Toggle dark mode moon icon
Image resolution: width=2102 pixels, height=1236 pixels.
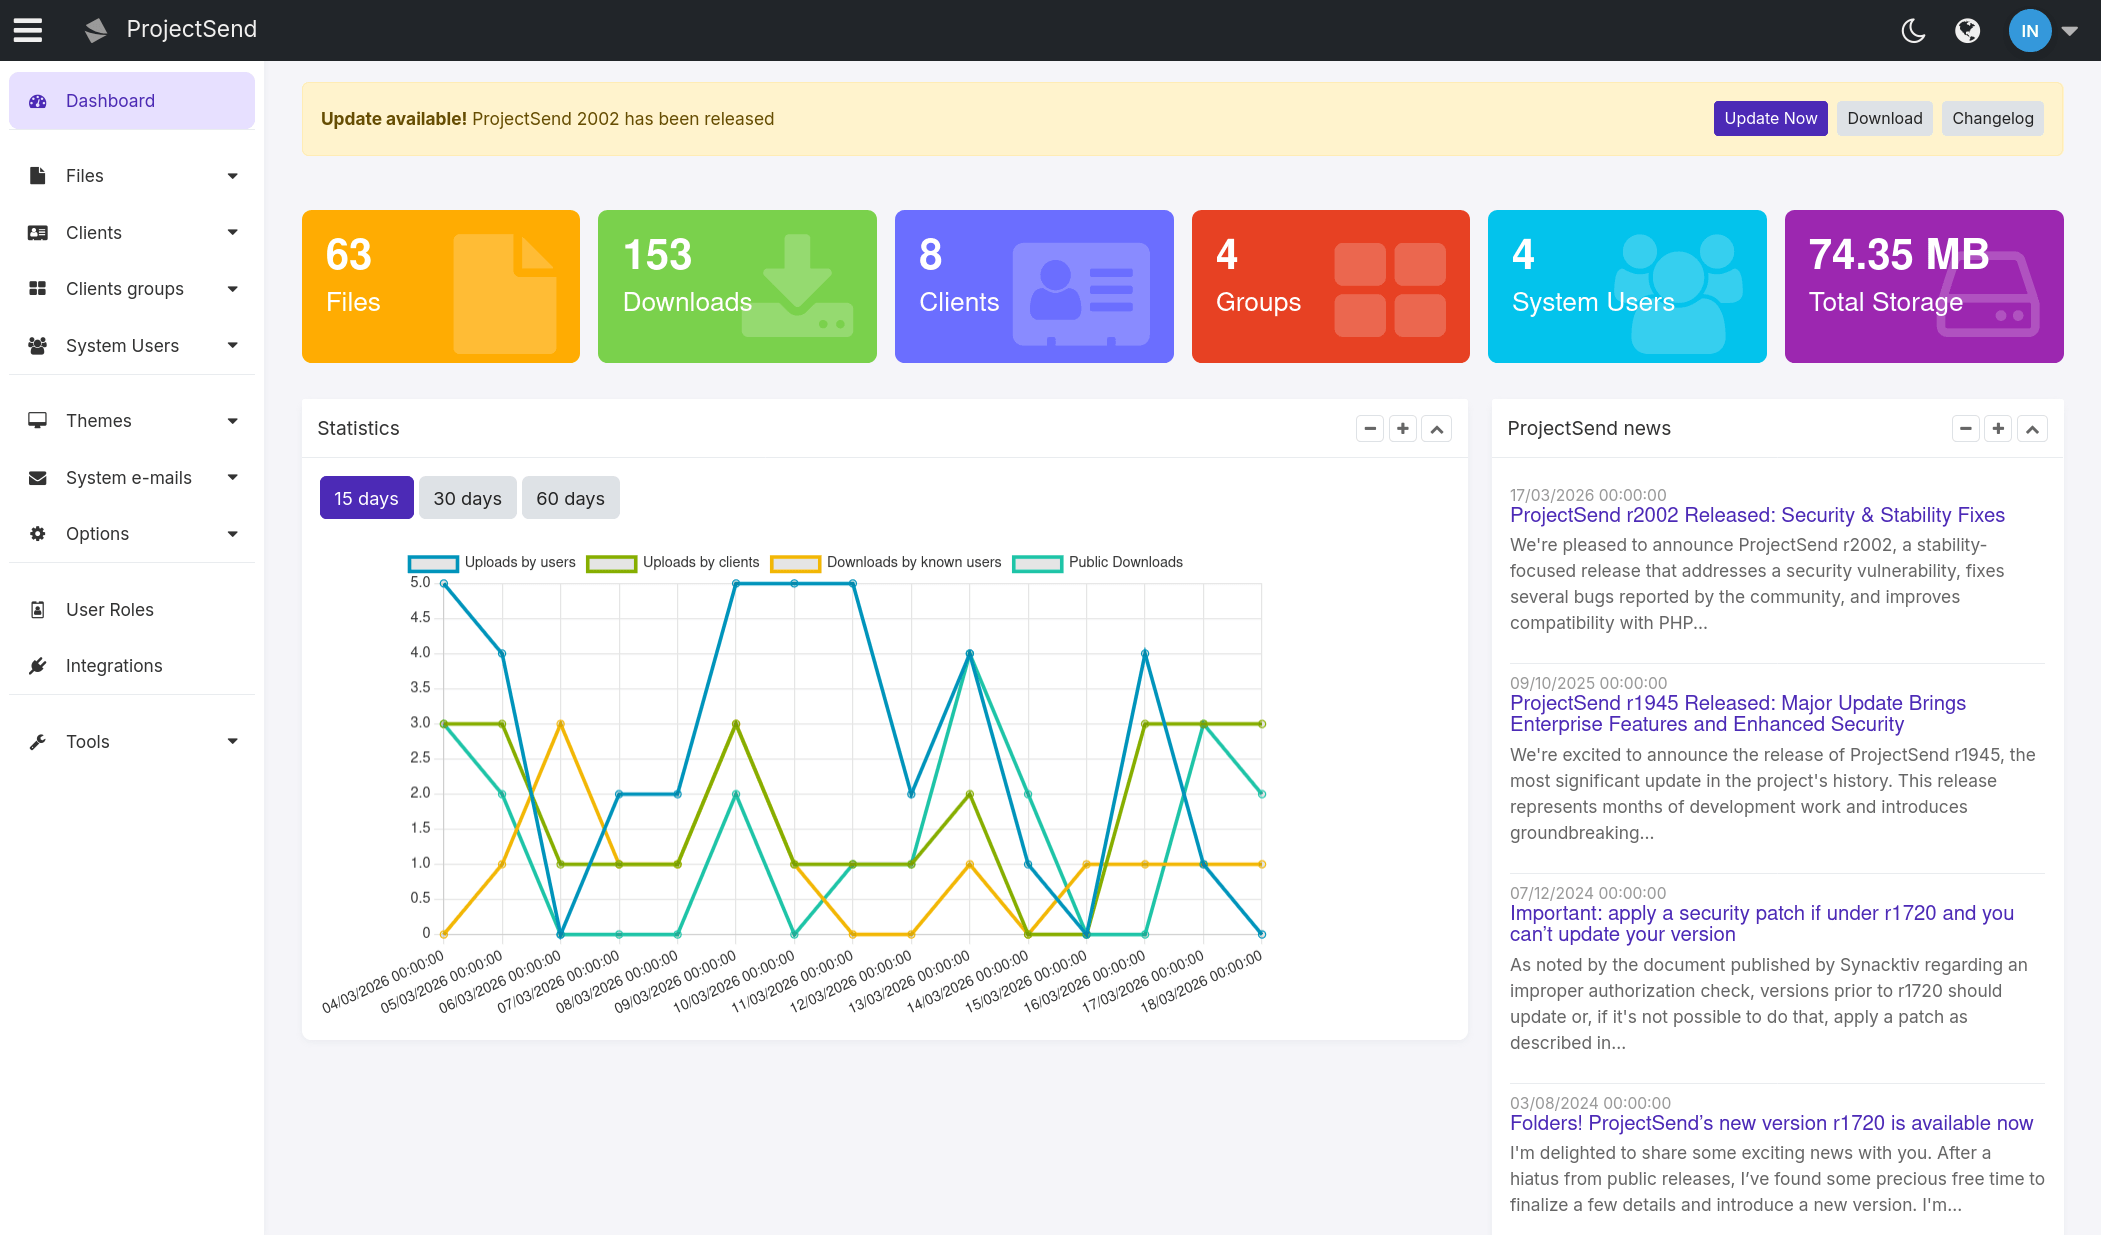1913,31
